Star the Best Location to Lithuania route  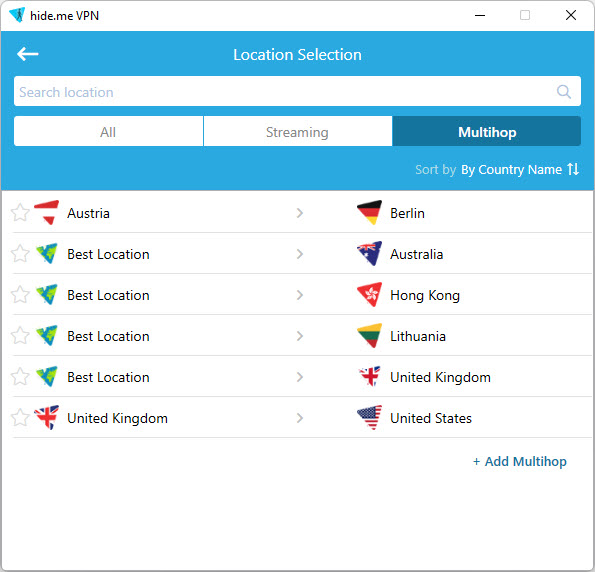click(20, 336)
